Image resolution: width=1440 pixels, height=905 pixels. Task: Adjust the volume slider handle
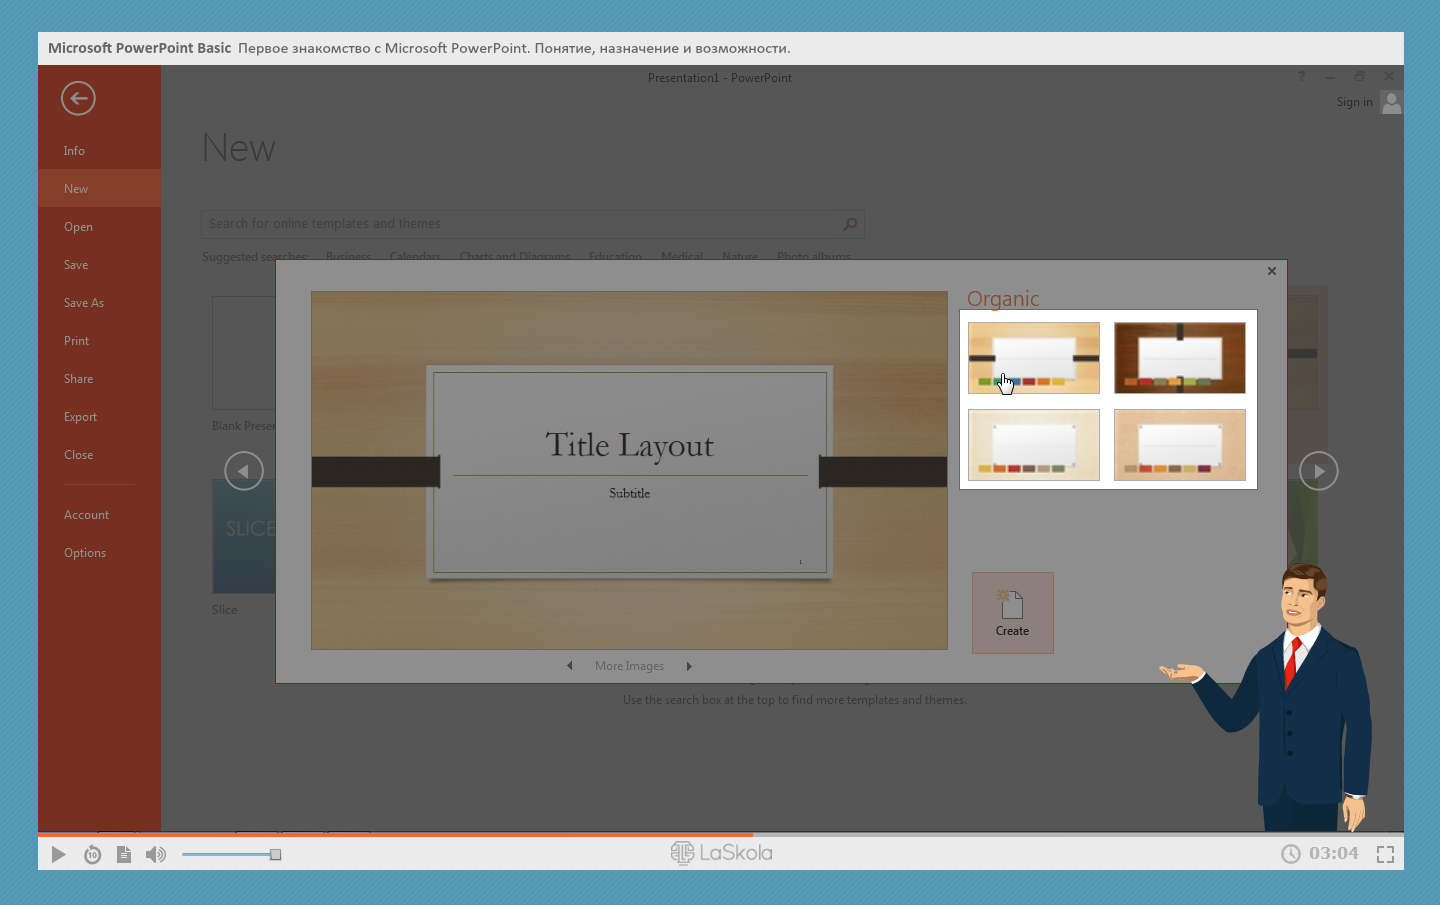pyautogui.click(x=275, y=854)
